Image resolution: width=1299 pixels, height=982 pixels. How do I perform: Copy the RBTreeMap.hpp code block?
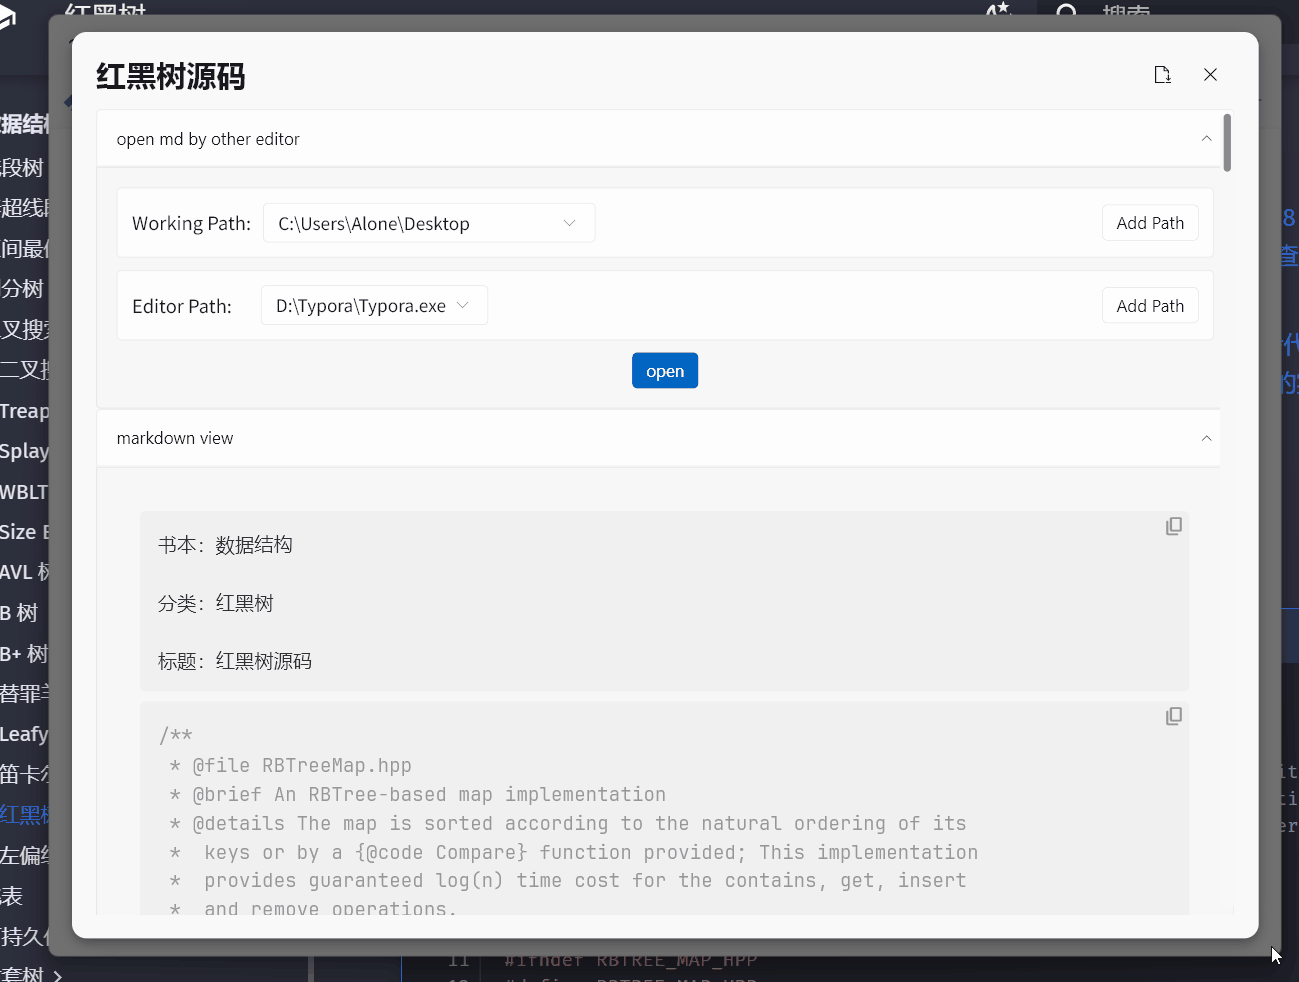click(1174, 716)
